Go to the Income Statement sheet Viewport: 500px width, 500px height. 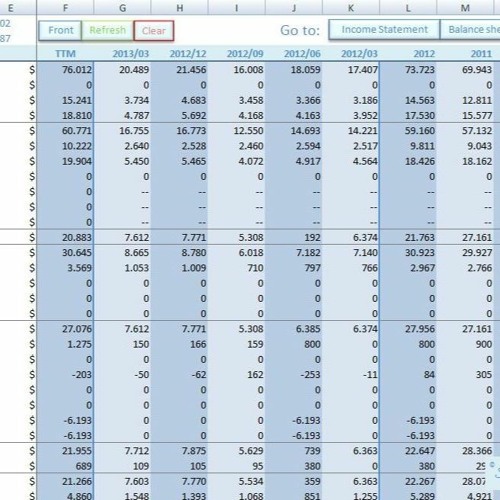coord(384,30)
